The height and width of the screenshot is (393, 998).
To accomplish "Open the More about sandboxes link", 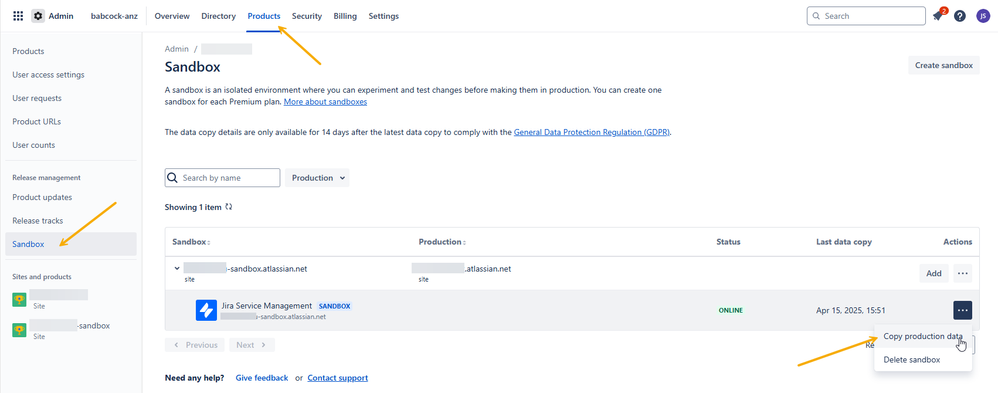I will pos(325,102).
